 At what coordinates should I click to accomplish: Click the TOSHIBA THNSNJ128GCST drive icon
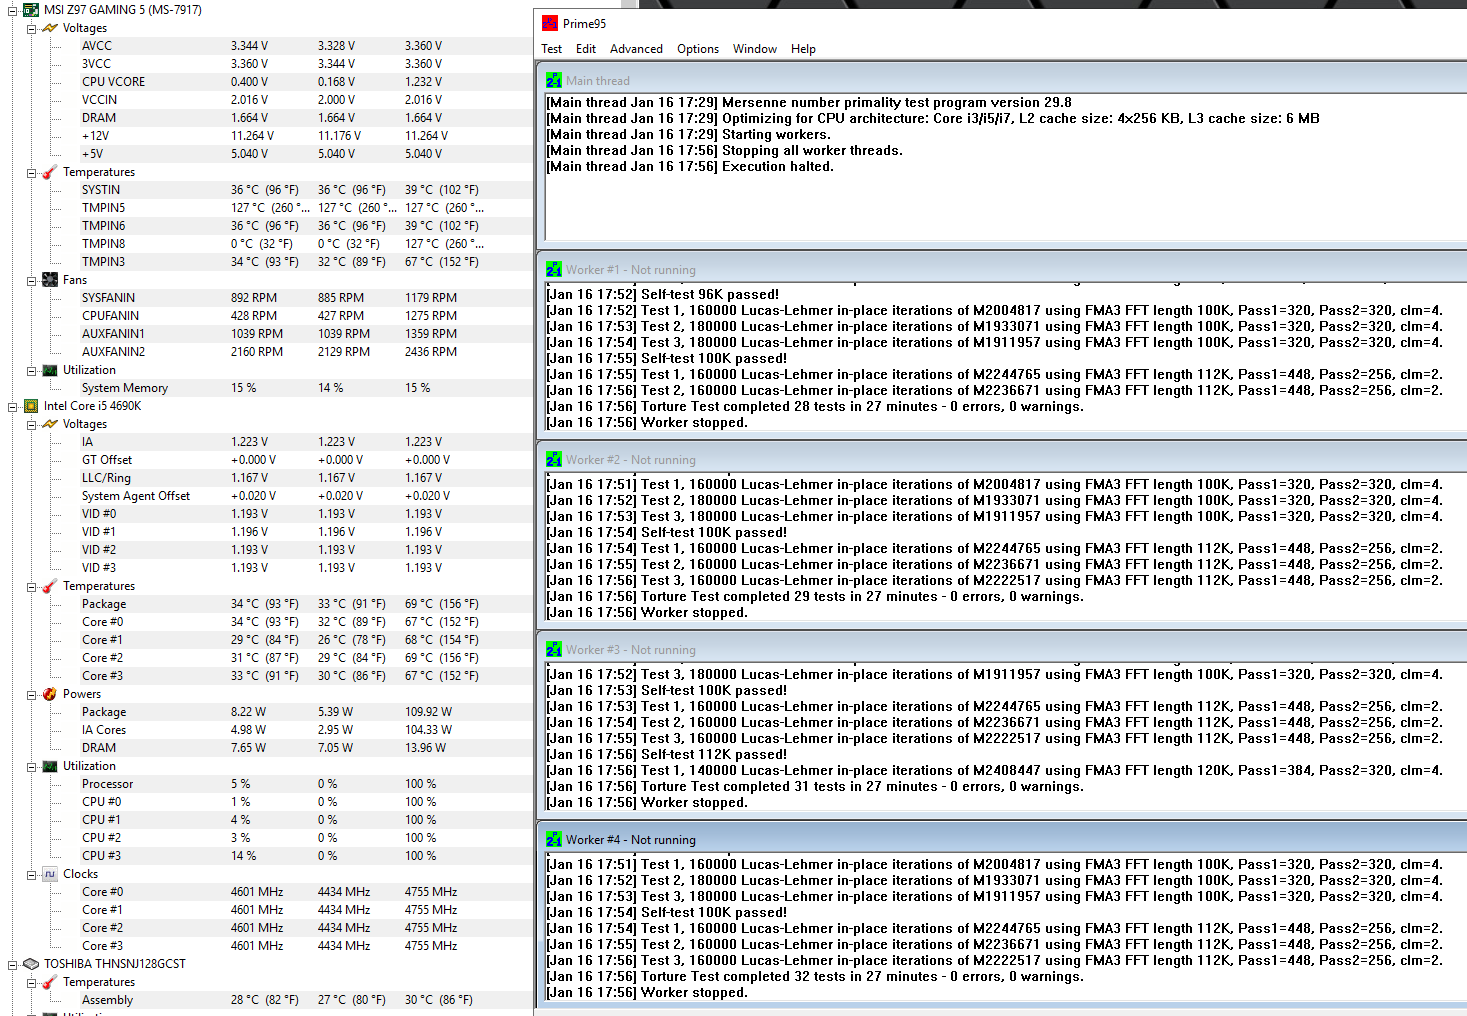[x=31, y=964]
